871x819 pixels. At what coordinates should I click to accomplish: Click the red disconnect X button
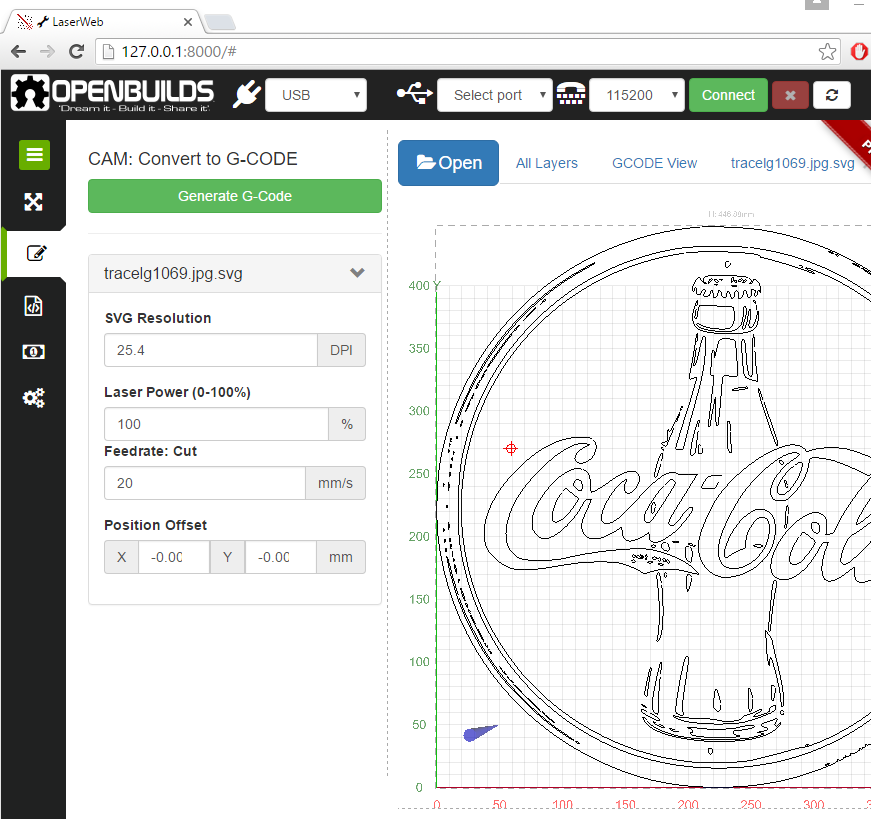pos(790,95)
